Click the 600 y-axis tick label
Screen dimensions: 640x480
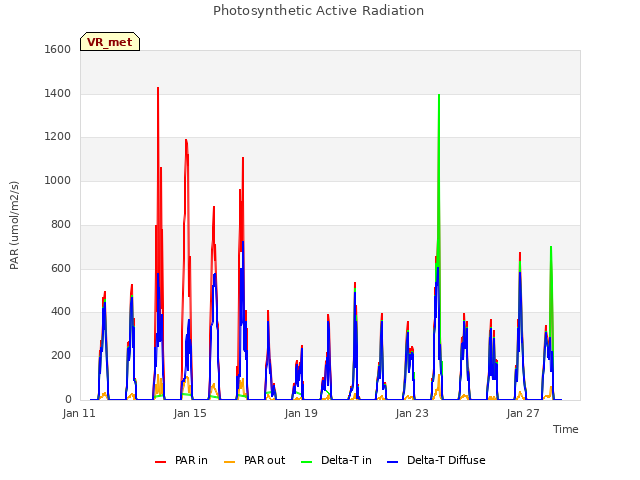(61, 269)
